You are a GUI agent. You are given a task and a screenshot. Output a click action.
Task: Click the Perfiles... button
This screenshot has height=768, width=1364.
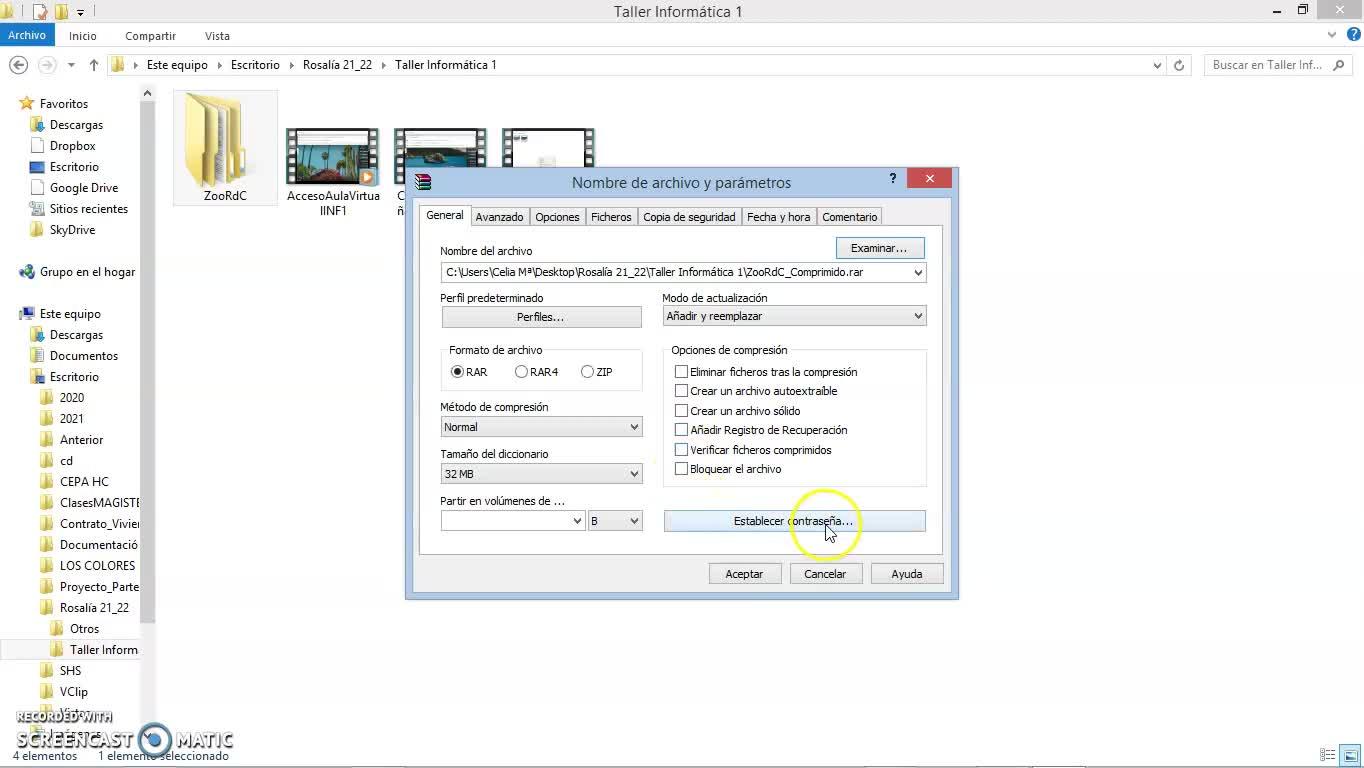pos(541,317)
